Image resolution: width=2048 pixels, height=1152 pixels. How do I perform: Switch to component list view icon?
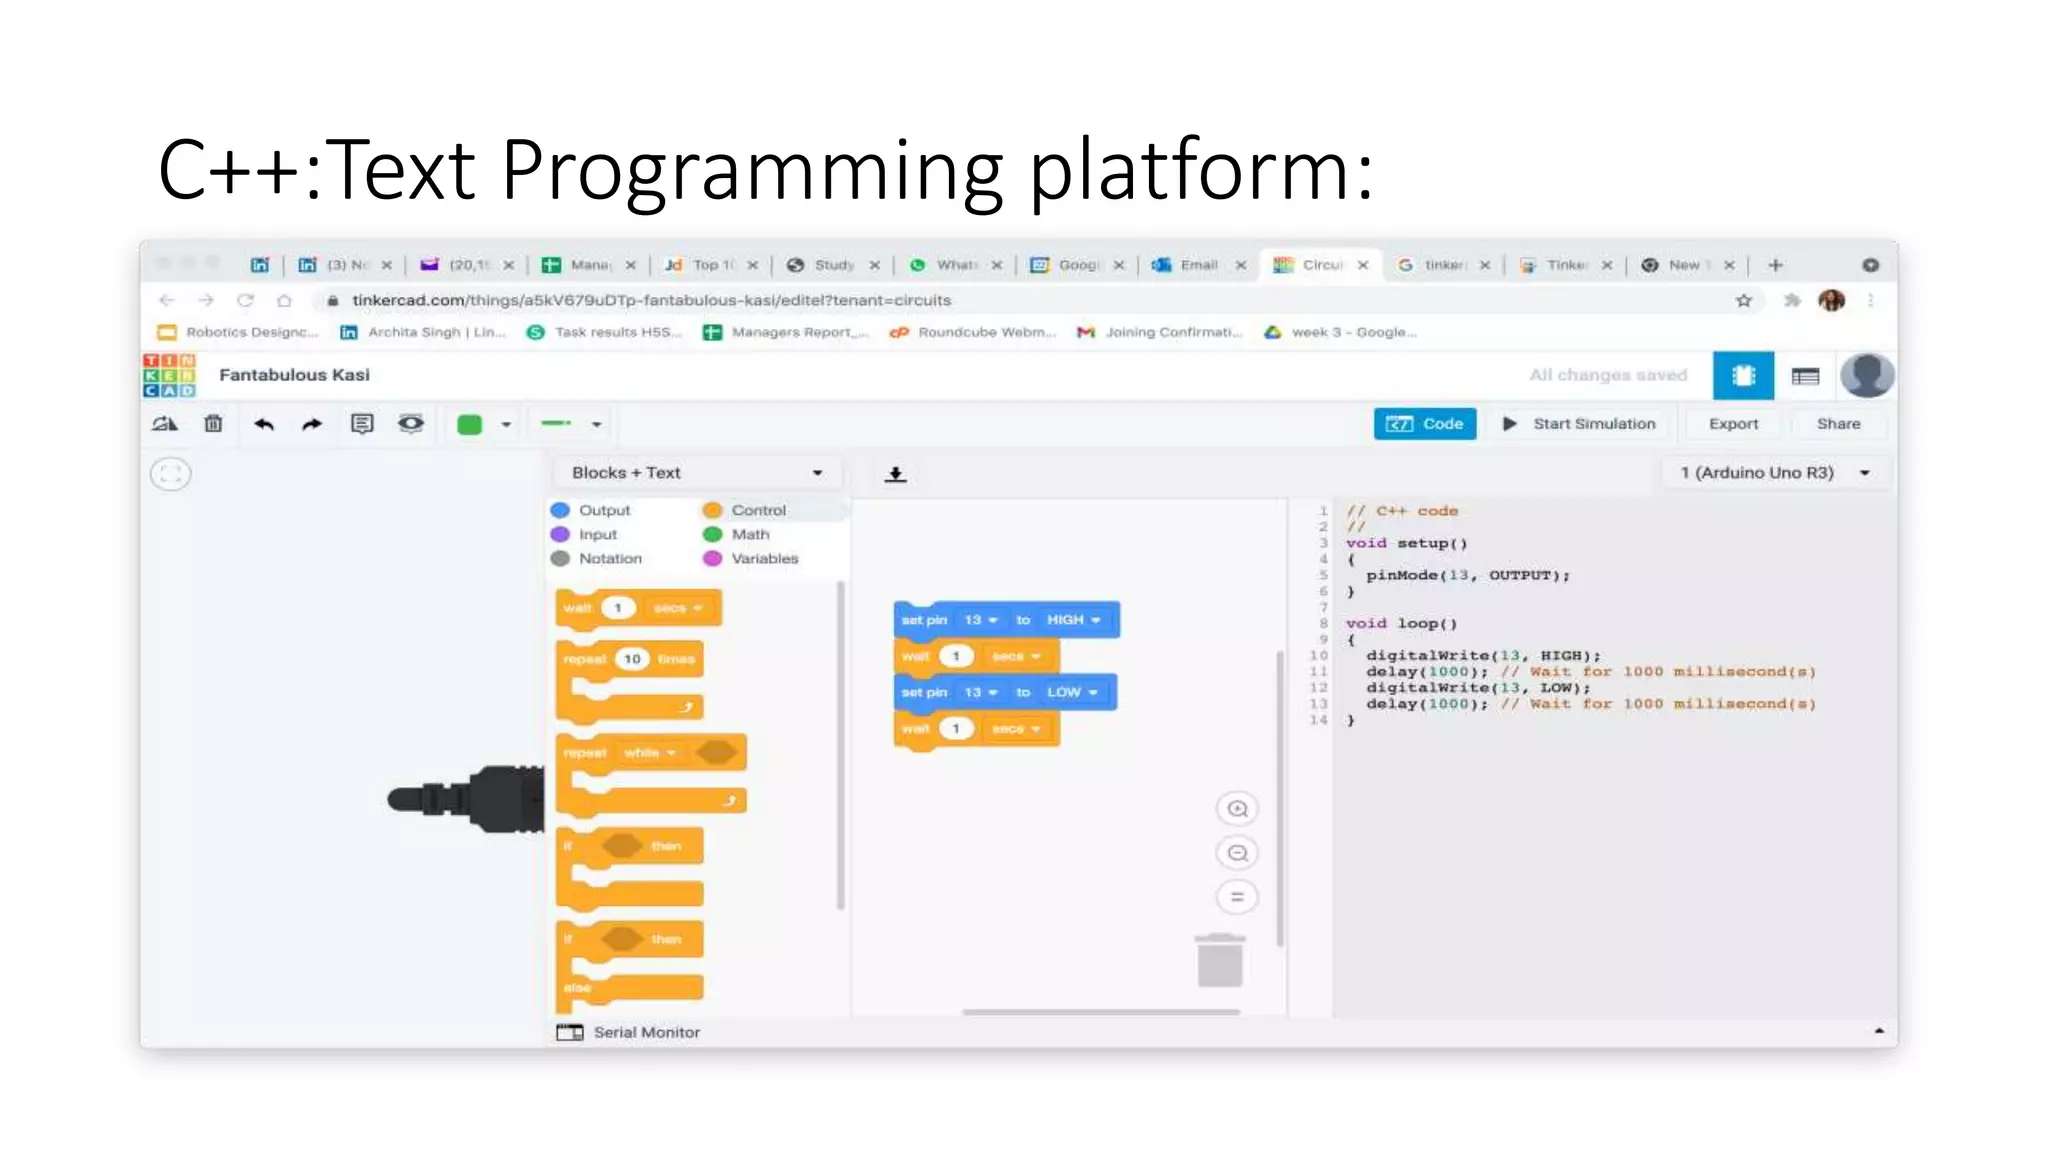[x=1805, y=376]
